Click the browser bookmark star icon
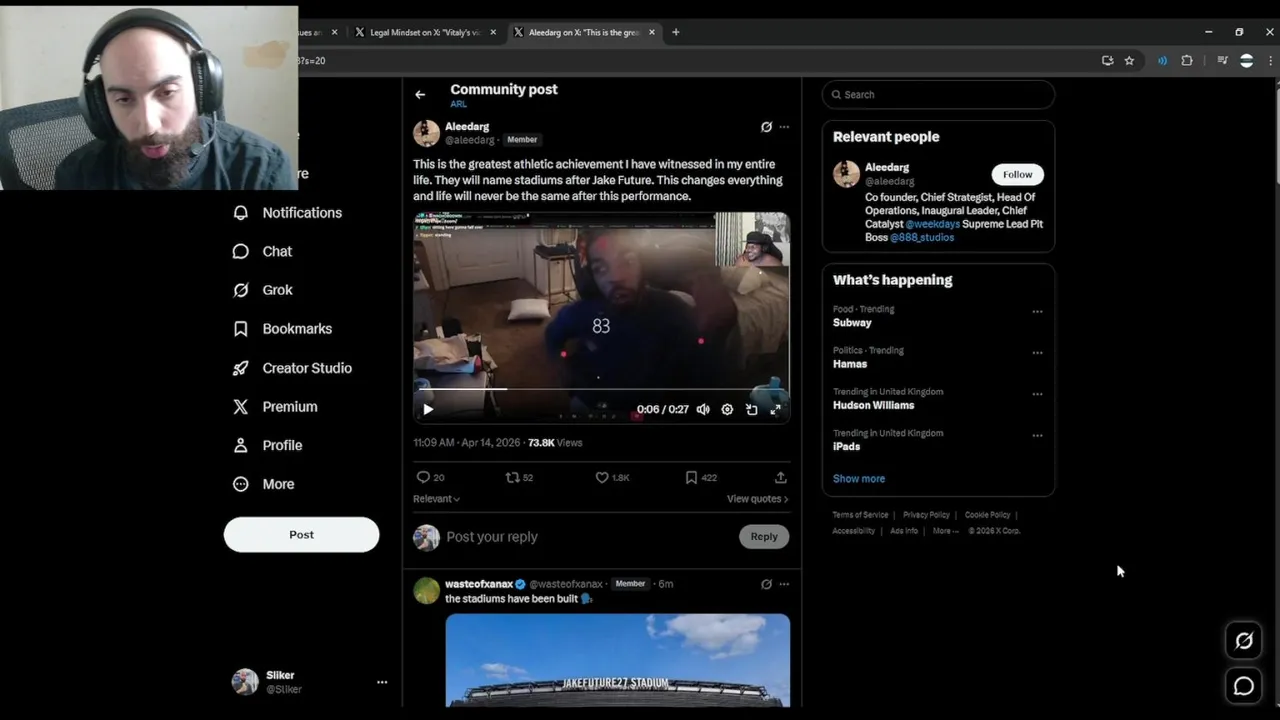The image size is (1280, 720). click(1129, 60)
